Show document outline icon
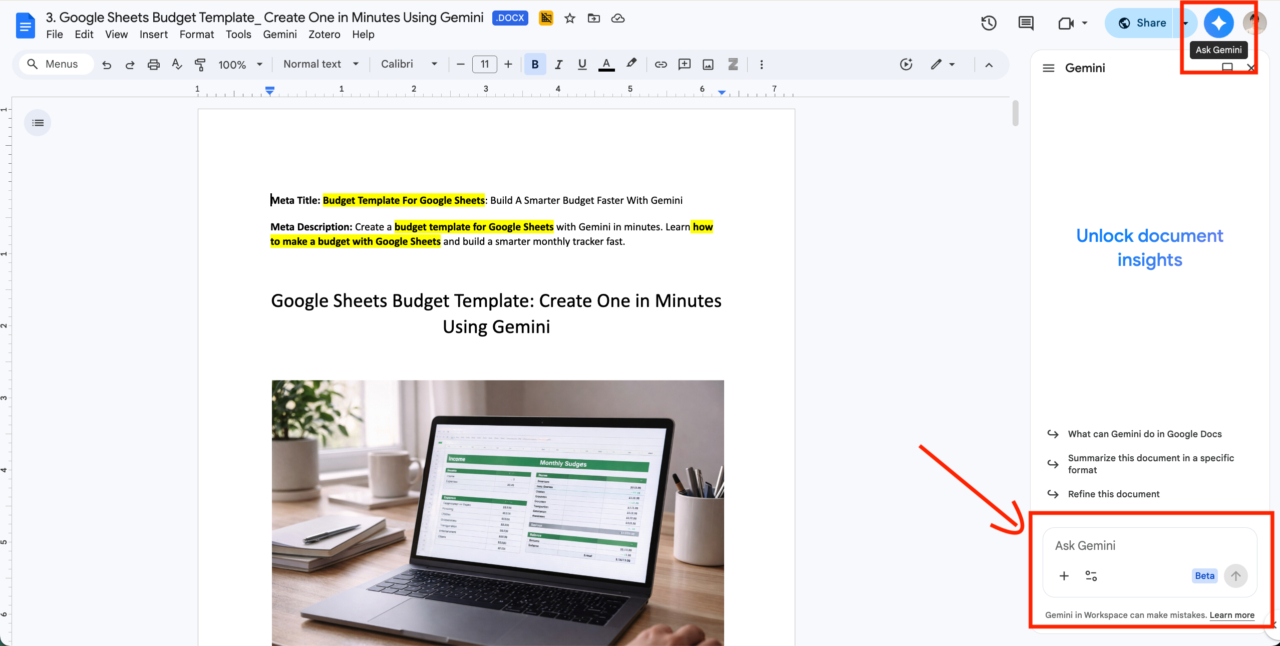Image resolution: width=1280 pixels, height=646 pixels. 38,123
